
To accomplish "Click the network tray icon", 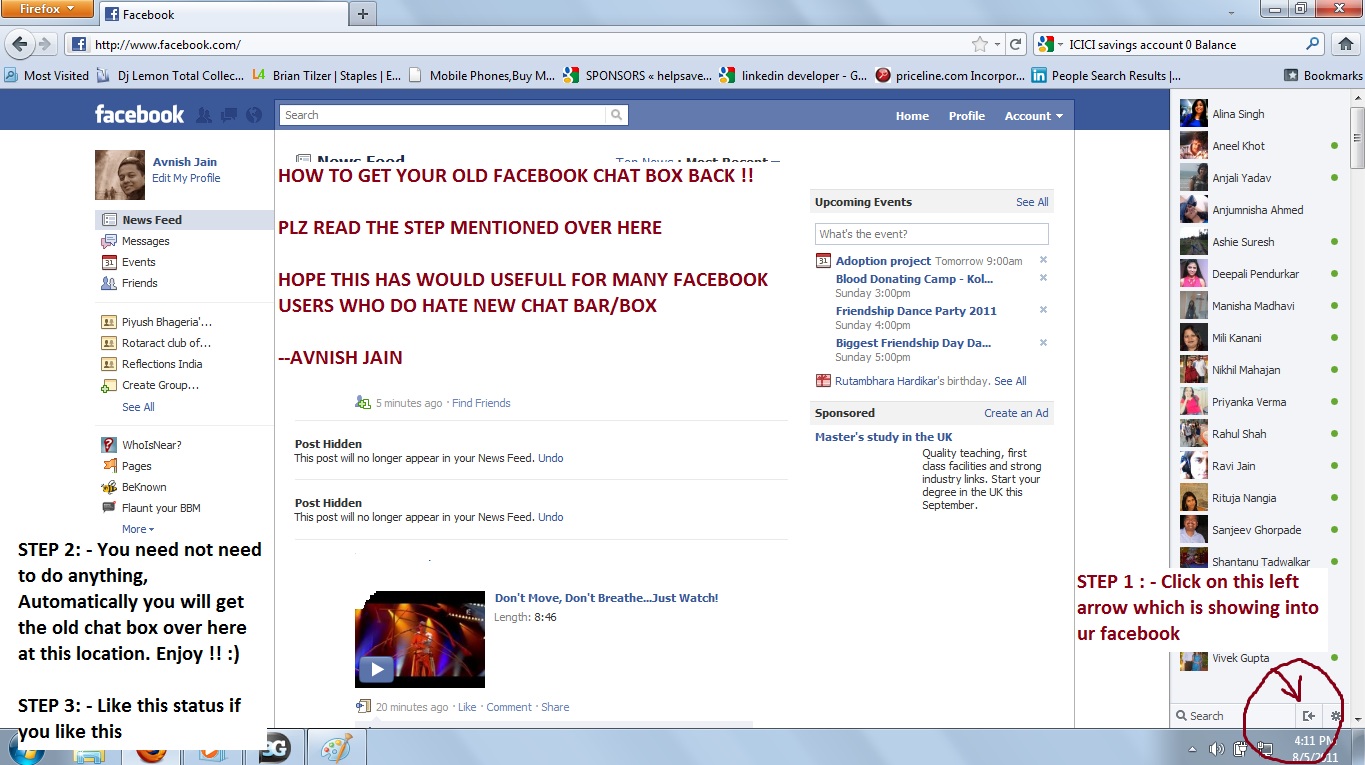I will (x=1265, y=748).
